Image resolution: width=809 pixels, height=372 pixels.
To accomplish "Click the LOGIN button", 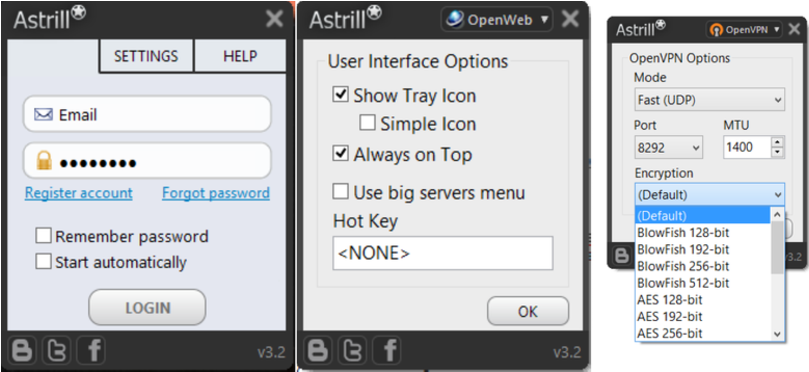I will 147,308.
